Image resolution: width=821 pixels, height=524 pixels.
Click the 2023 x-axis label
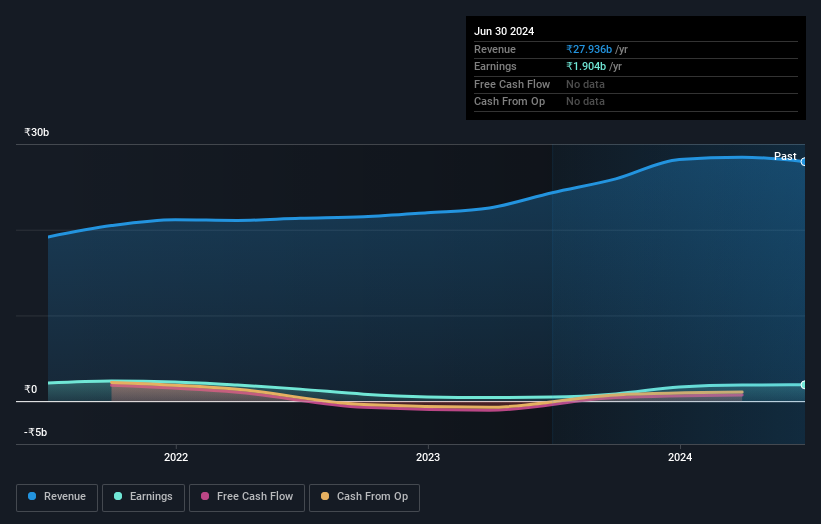coord(428,457)
